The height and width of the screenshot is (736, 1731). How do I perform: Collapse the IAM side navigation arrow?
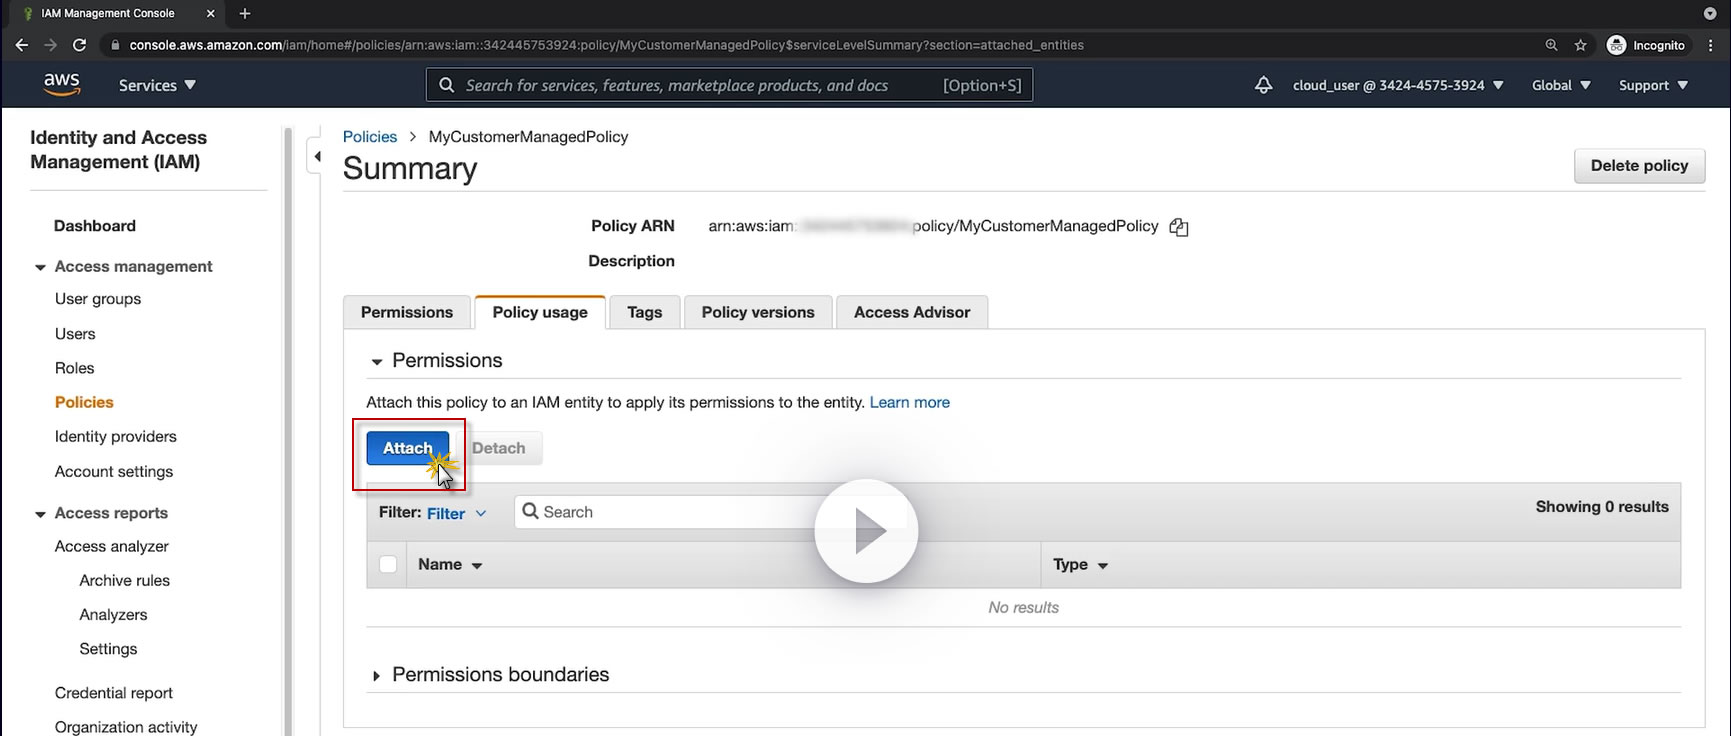(x=317, y=156)
